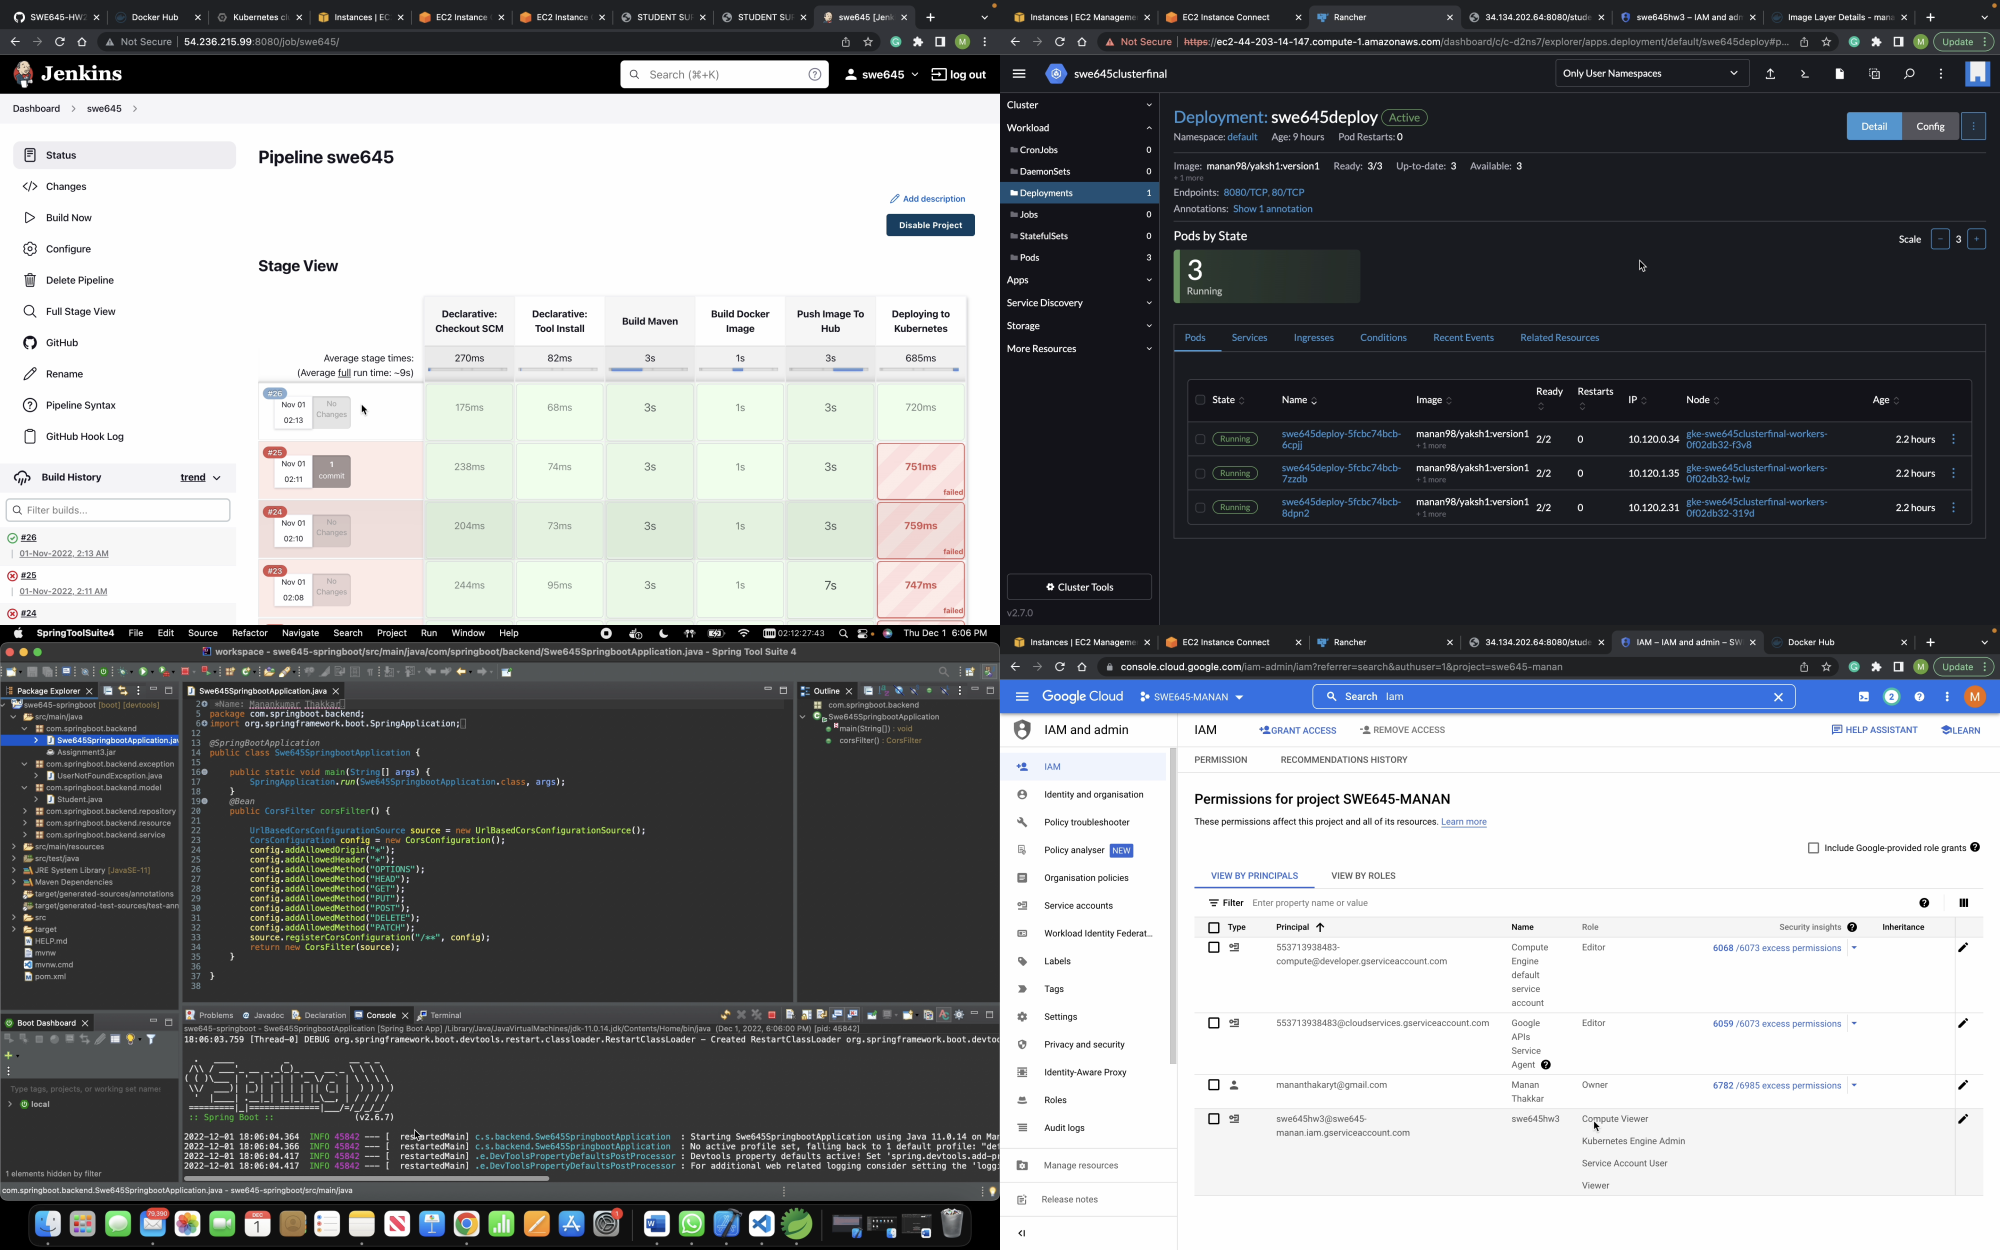Expand com.springboot.backend.exception package
The height and width of the screenshot is (1250, 2000).
click(x=24, y=764)
